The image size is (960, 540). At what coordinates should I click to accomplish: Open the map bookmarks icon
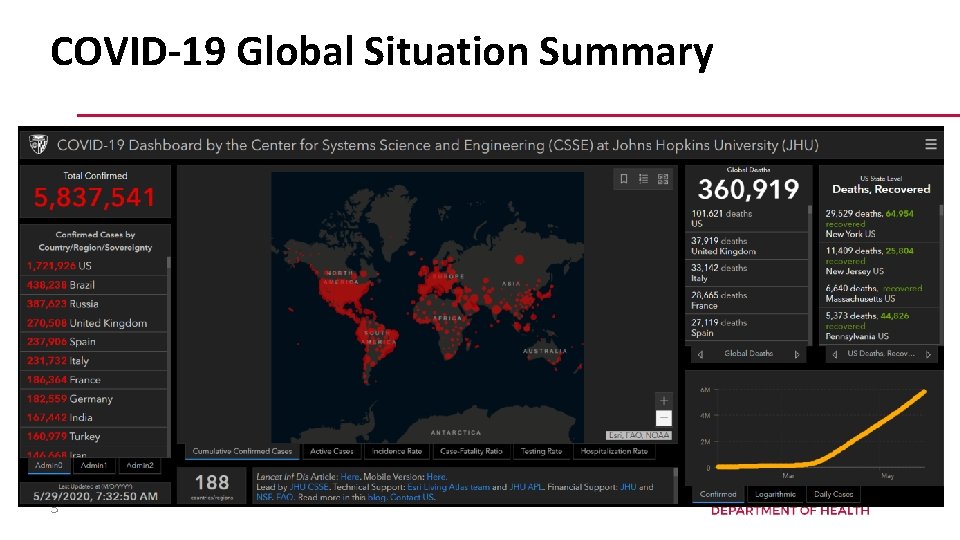[623, 179]
